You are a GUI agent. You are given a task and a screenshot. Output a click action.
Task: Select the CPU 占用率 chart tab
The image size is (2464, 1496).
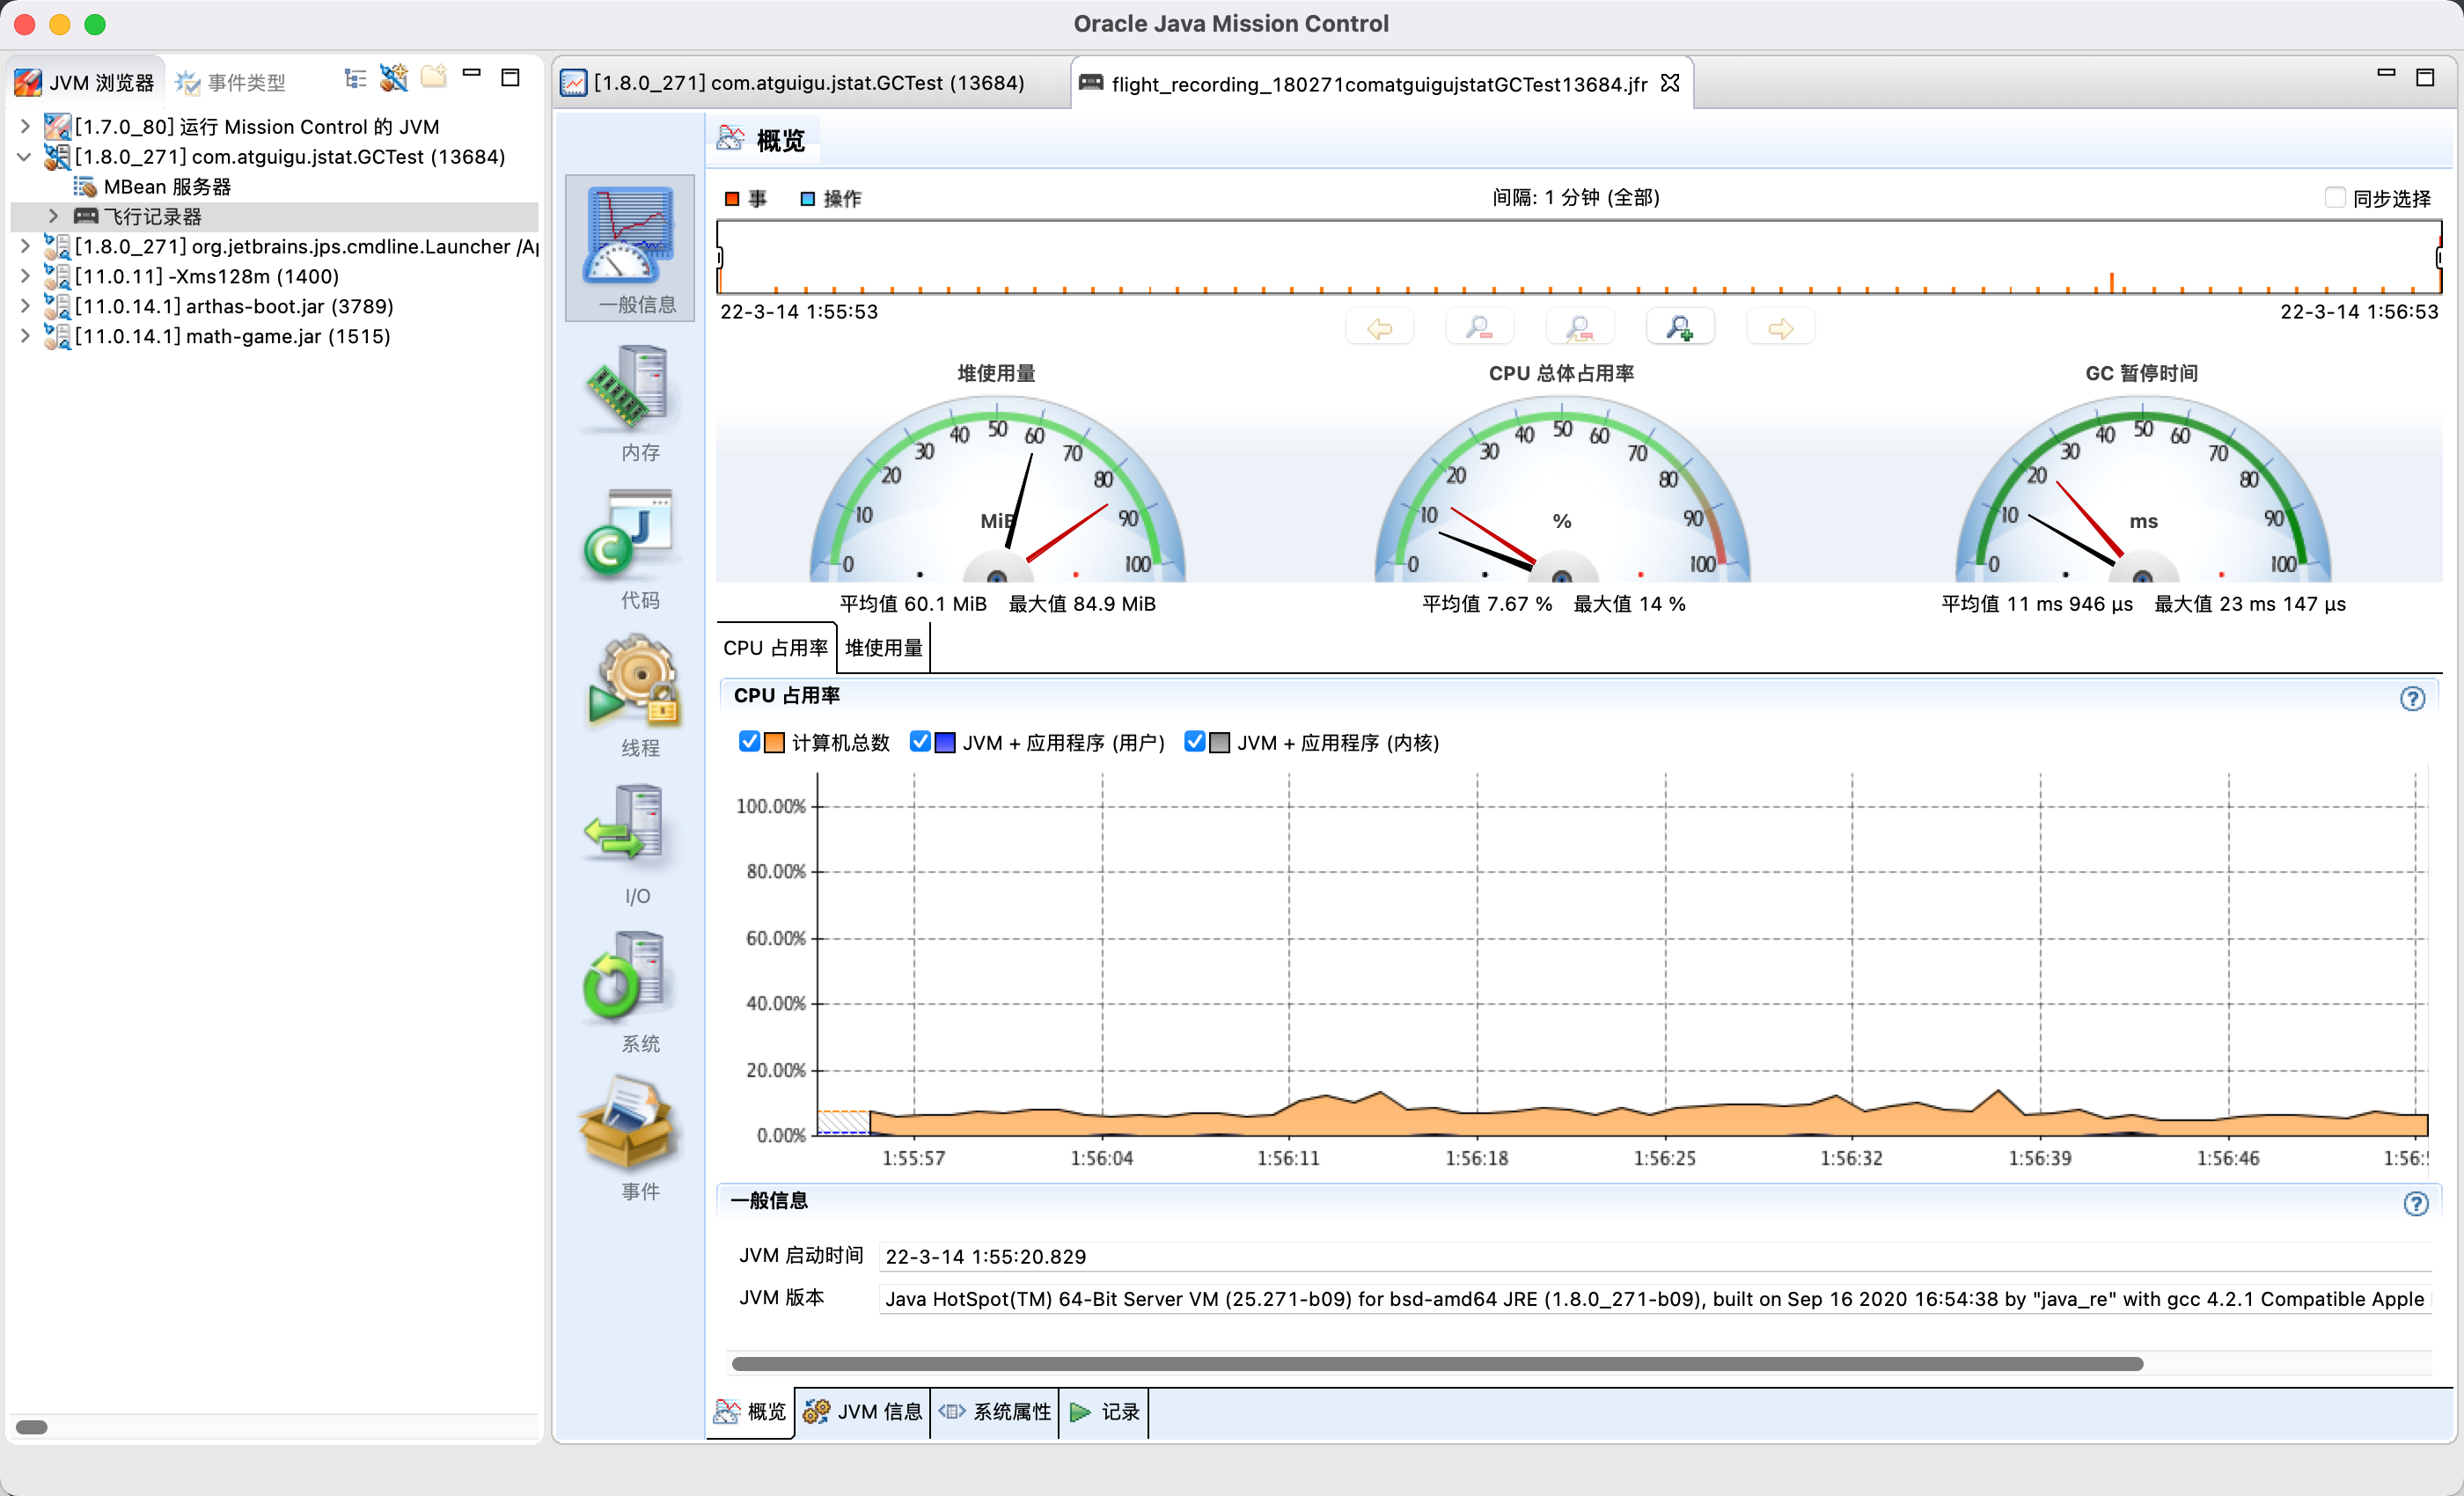pyautogui.click(x=775, y=647)
